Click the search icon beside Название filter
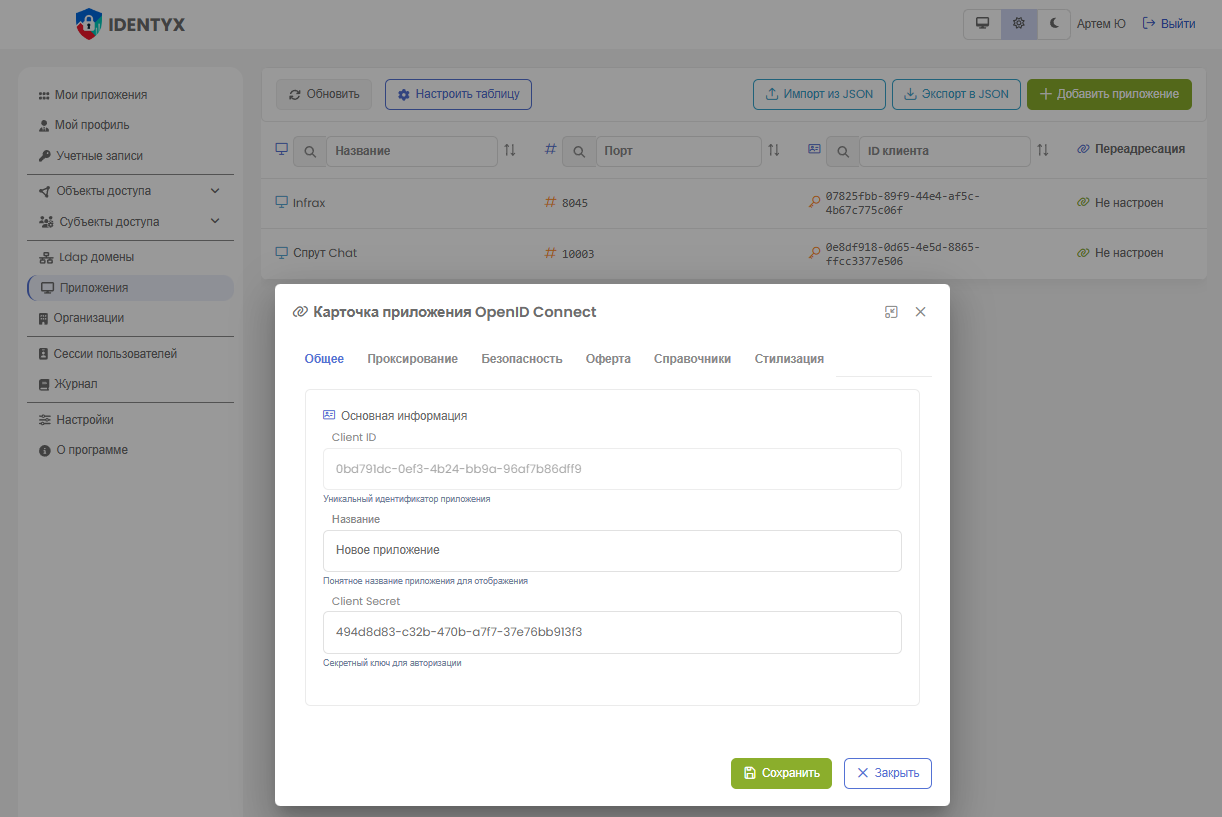This screenshot has width=1222, height=817. tap(310, 151)
